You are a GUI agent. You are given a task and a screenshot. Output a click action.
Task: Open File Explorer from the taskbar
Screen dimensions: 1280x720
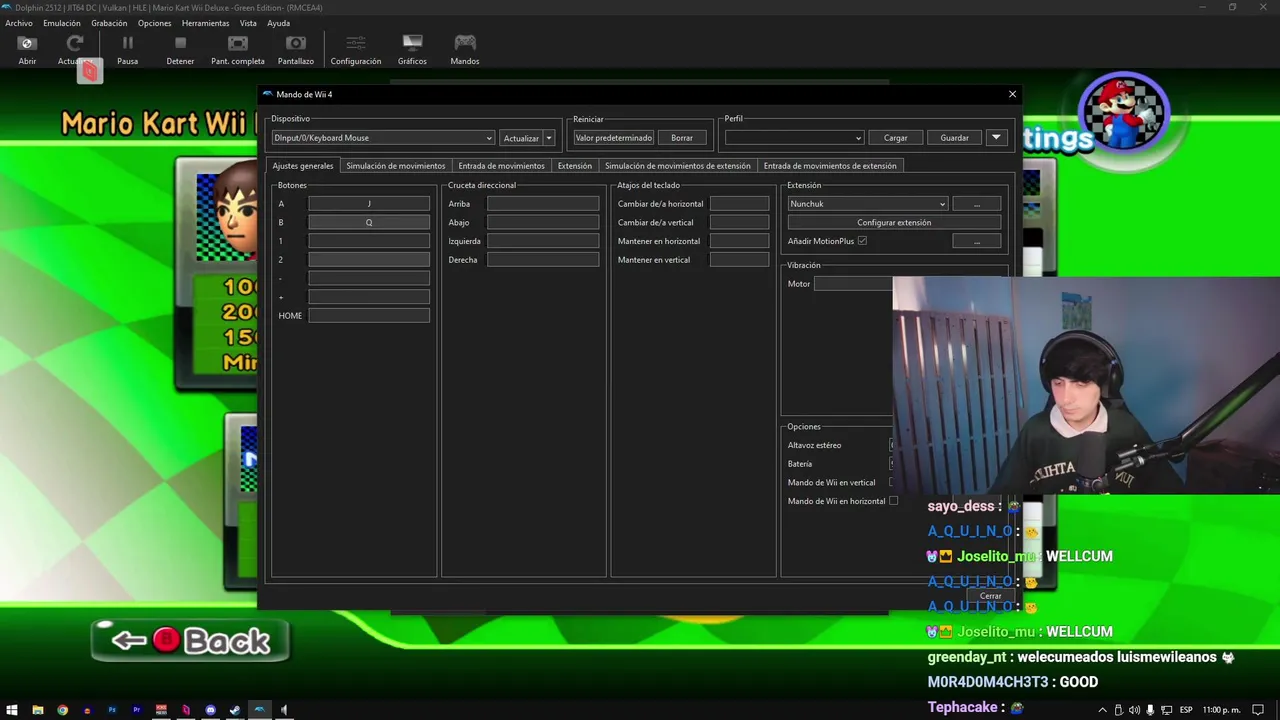click(x=37, y=710)
